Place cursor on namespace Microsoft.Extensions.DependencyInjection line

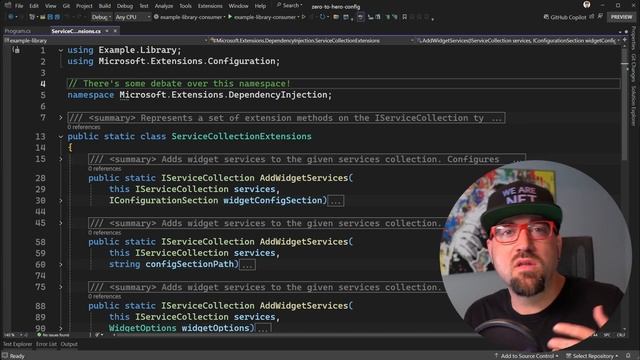coord(200,95)
